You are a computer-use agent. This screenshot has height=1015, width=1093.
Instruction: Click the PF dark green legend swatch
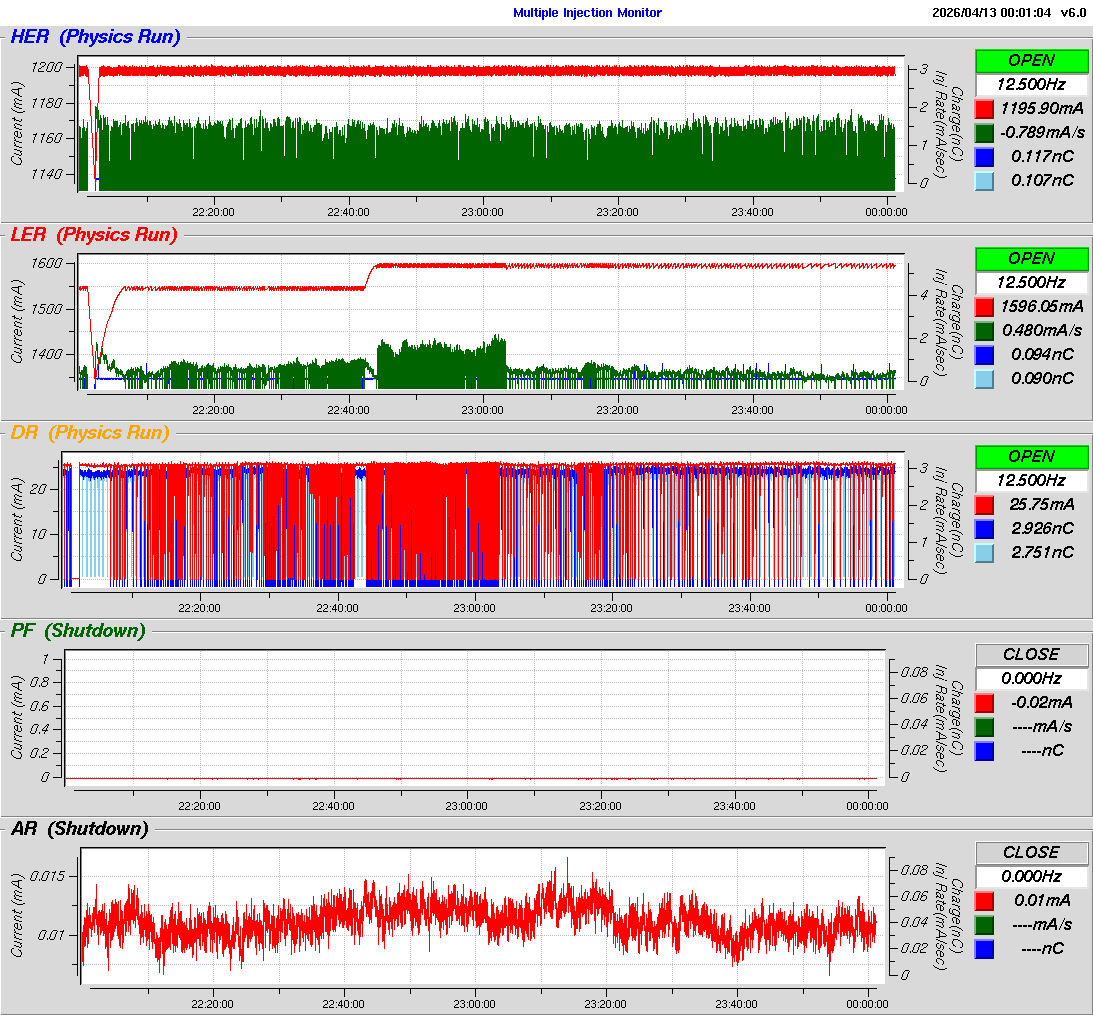984,726
